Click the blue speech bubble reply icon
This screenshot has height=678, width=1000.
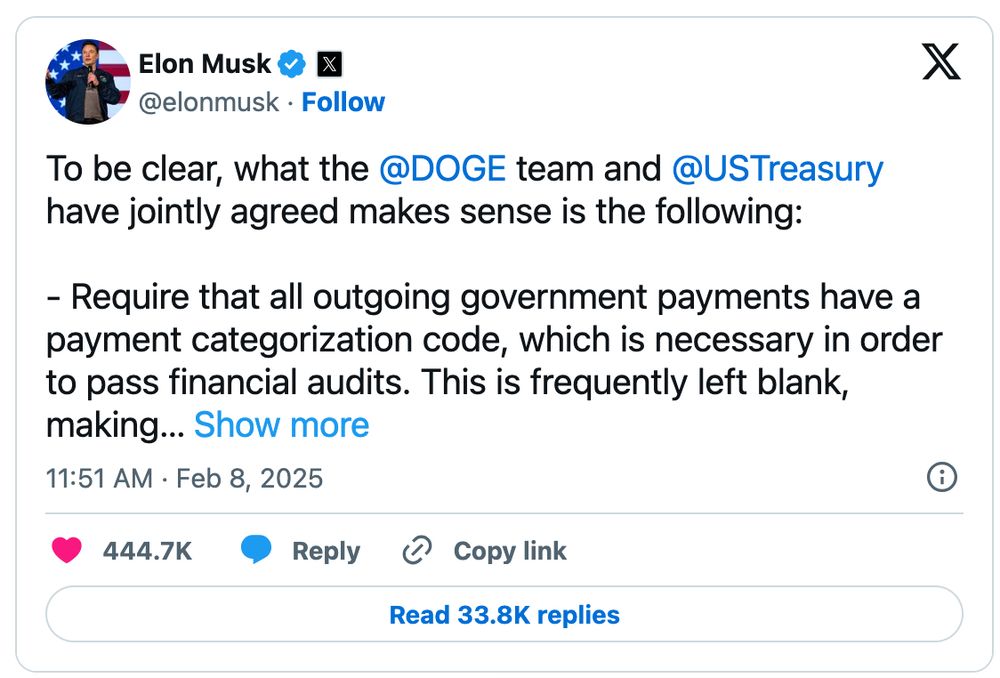(x=257, y=550)
